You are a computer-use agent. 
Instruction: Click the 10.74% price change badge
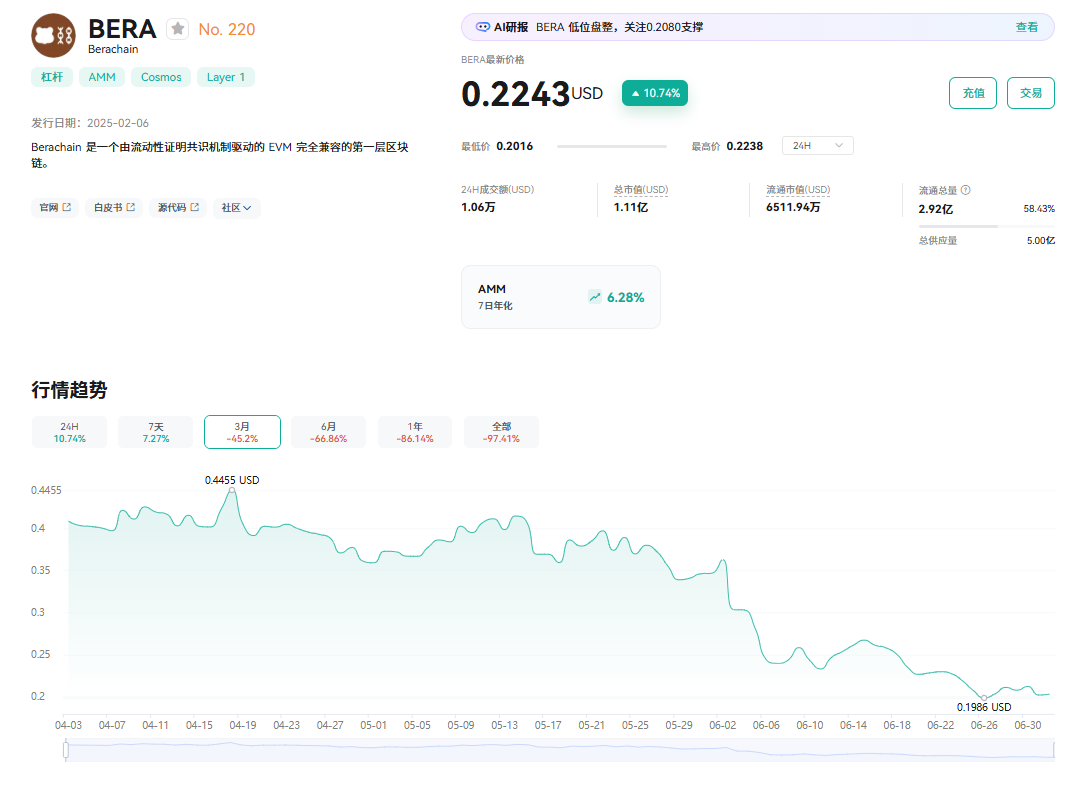[655, 93]
